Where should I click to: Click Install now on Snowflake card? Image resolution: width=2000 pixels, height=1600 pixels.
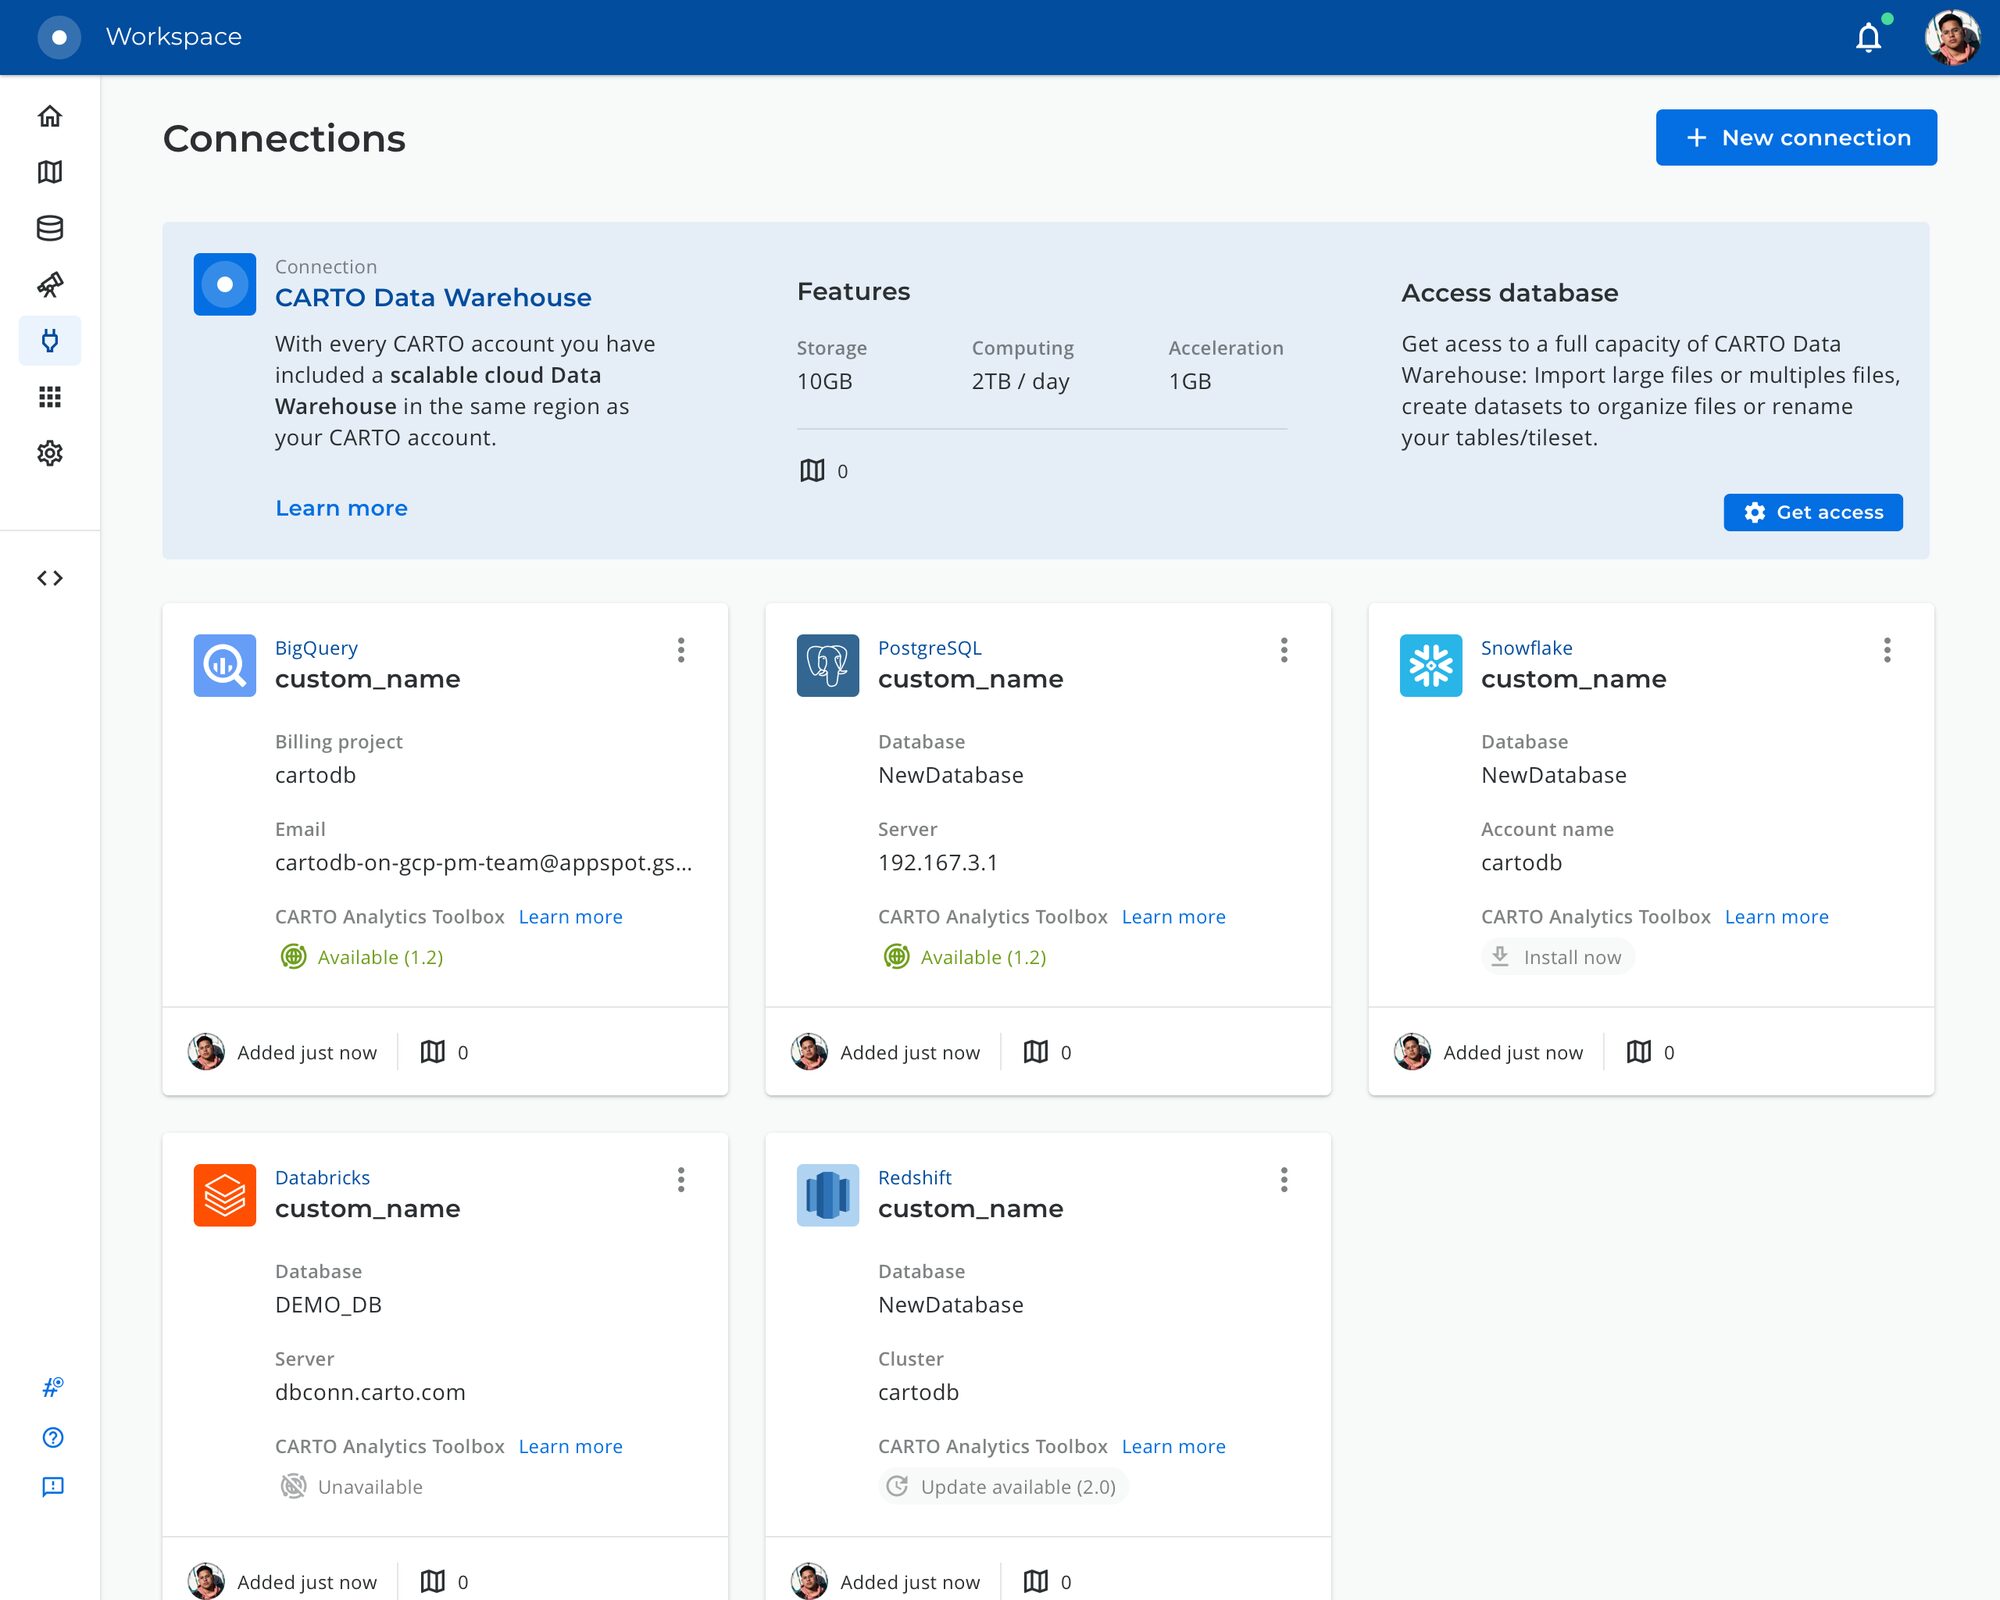(1557, 957)
